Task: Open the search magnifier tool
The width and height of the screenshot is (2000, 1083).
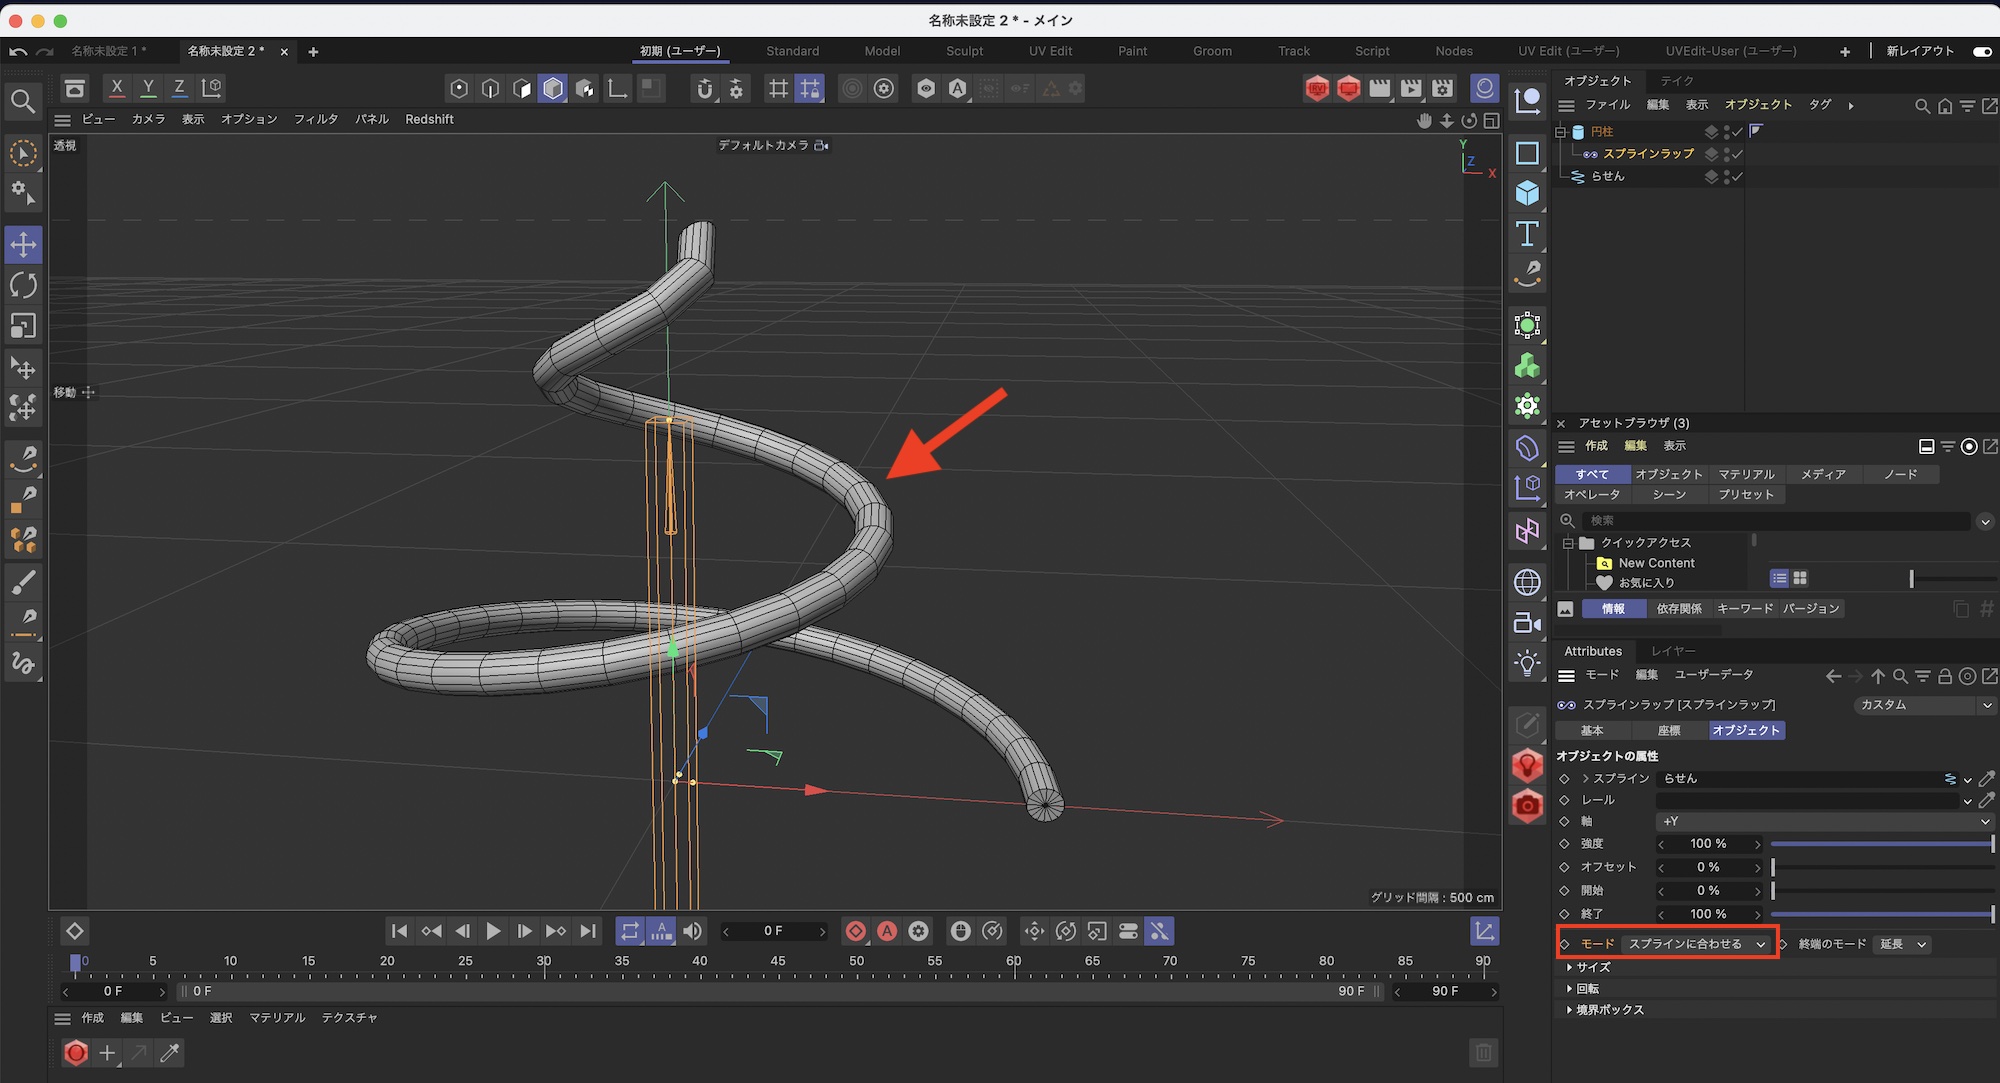Action: tap(23, 101)
